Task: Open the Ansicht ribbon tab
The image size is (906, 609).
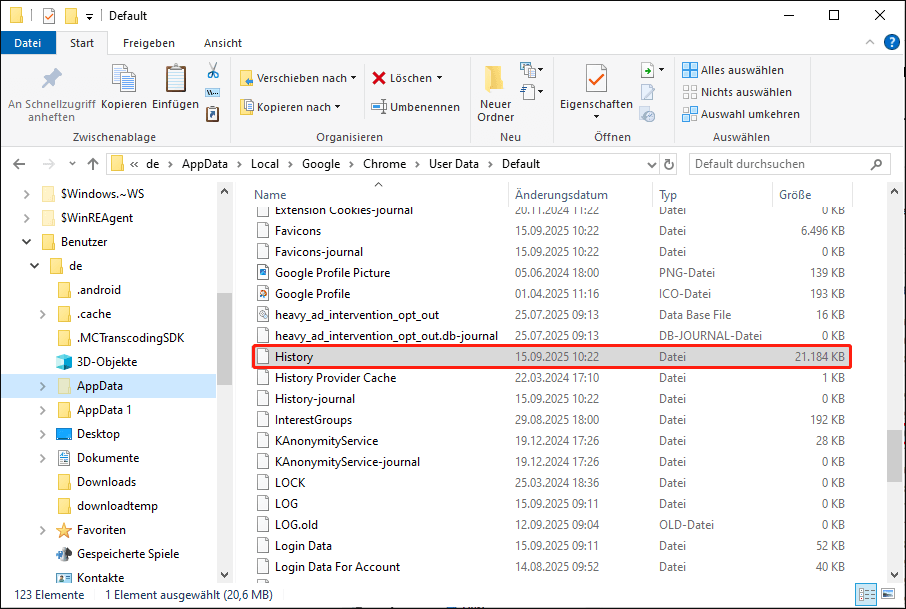Action: tap(222, 43)
